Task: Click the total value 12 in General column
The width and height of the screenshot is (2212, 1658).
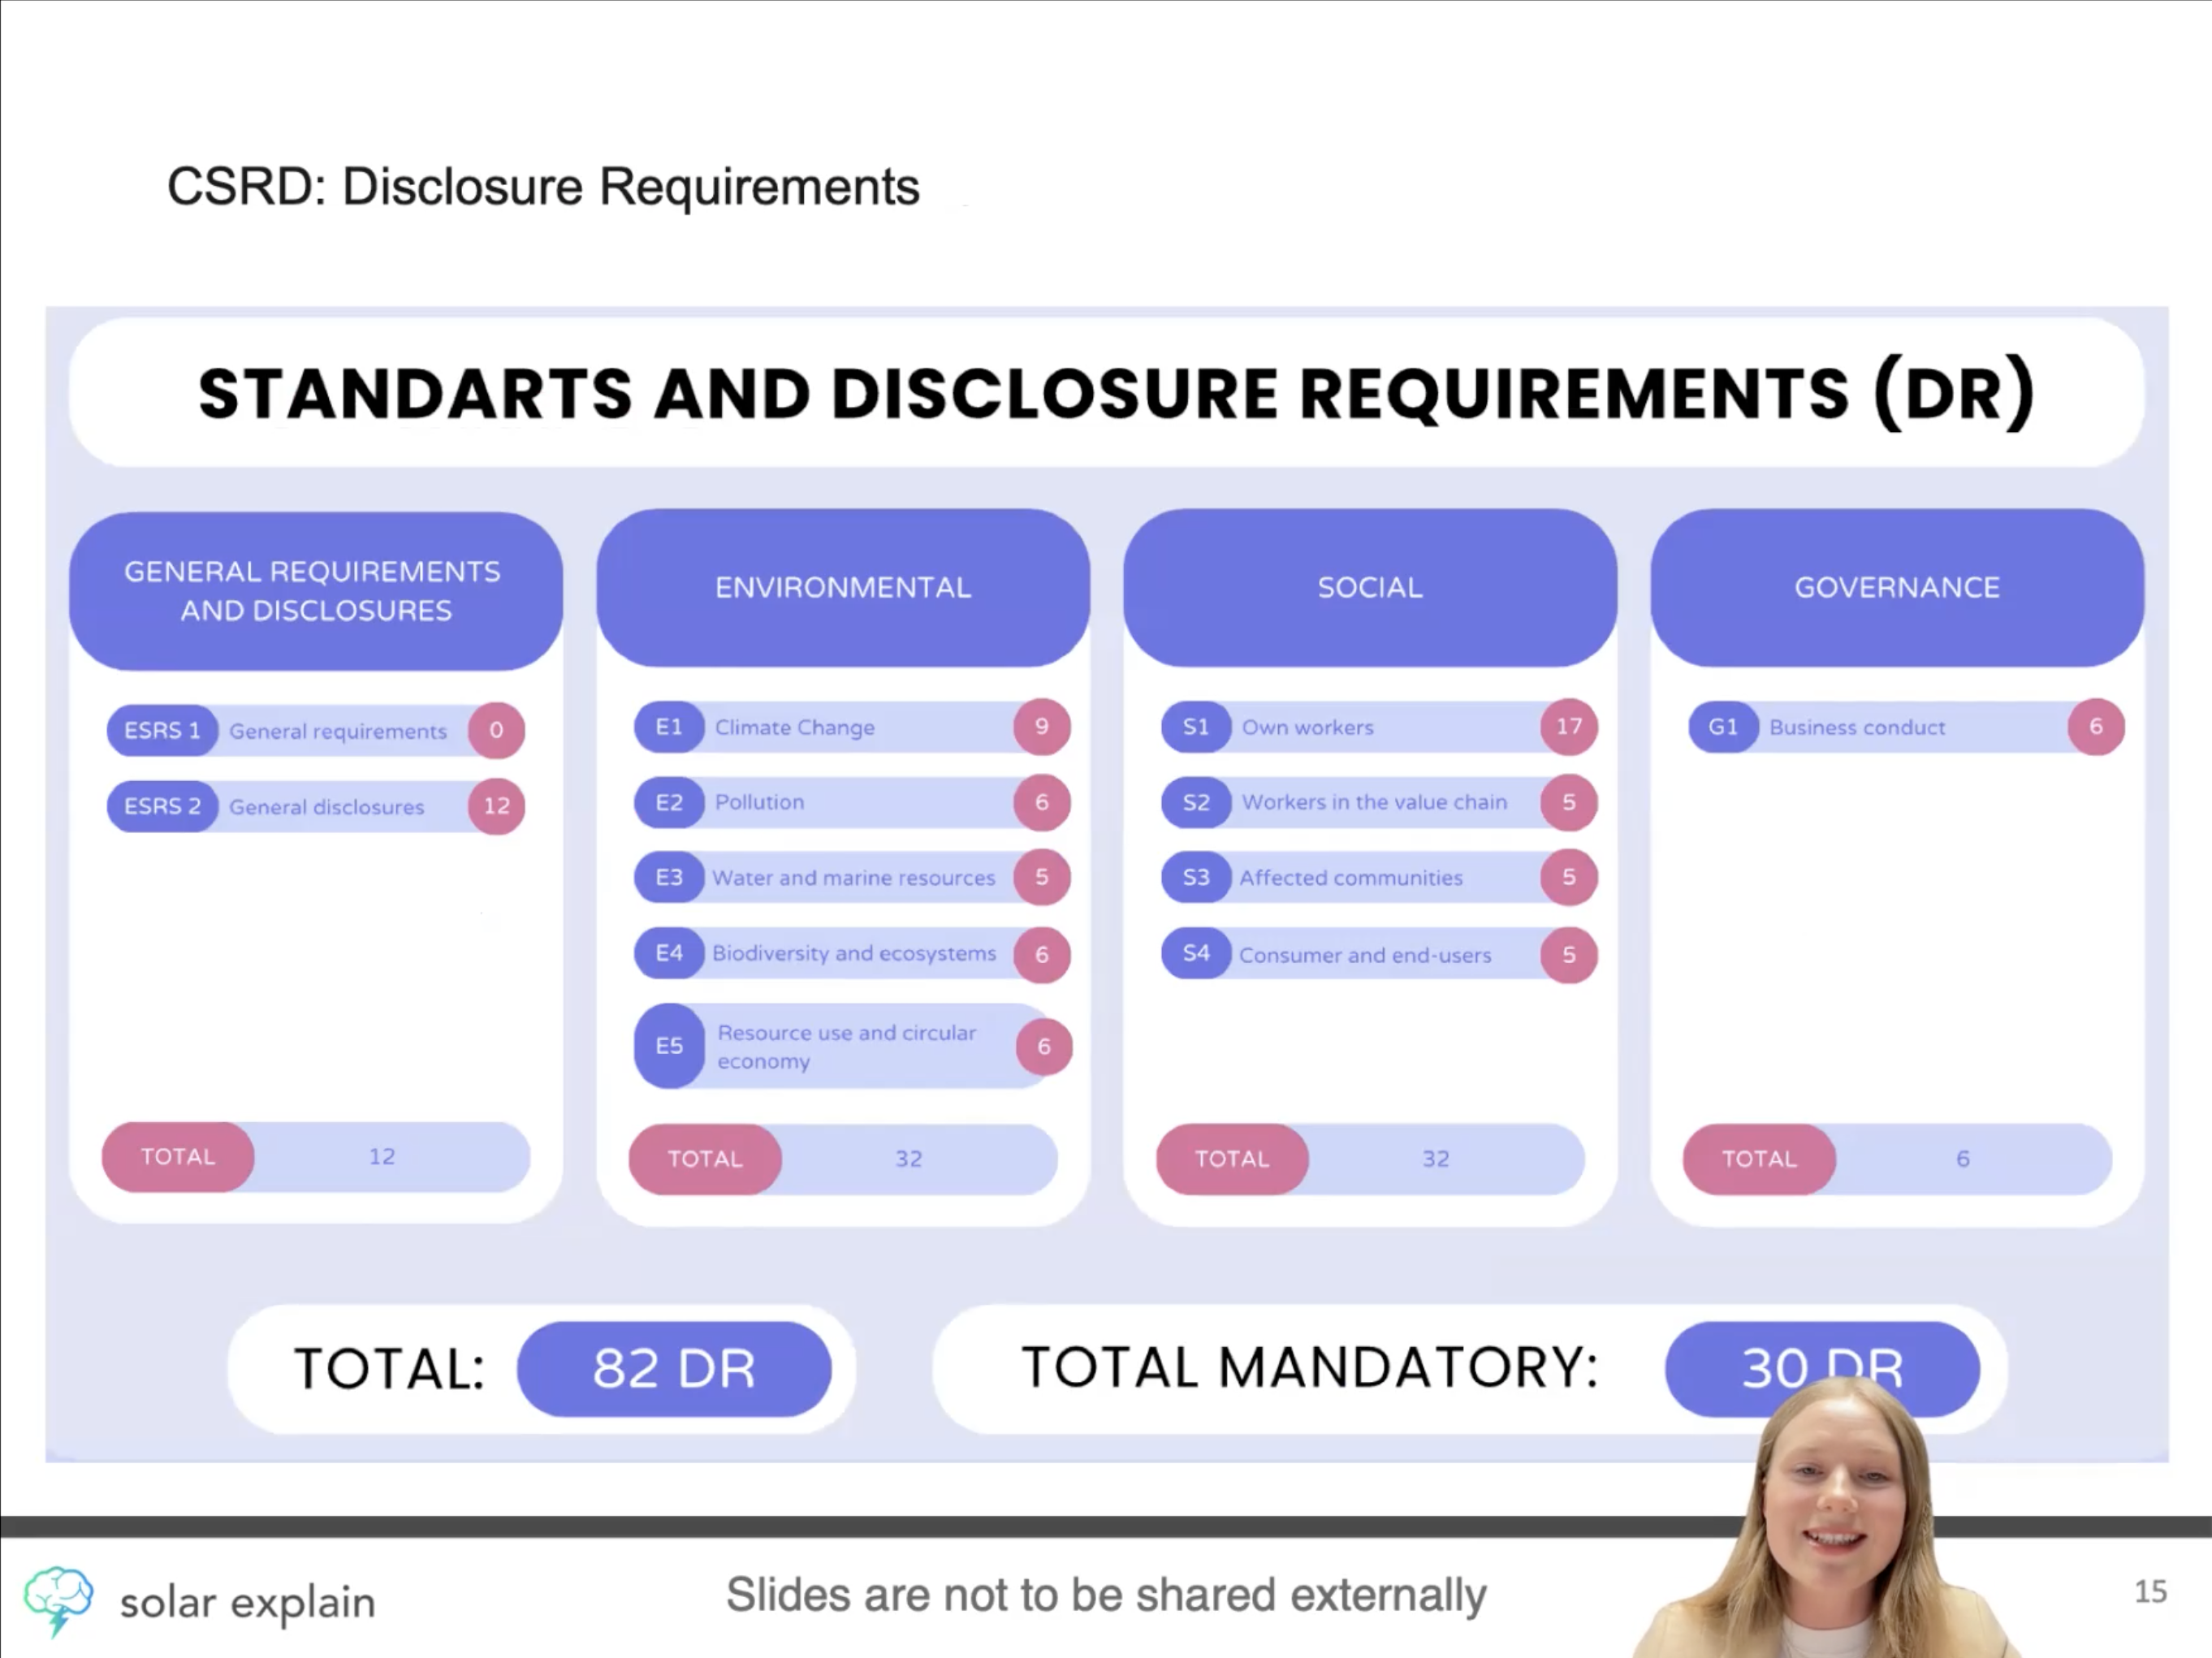Action: pyautogui.click(x=382, y=1157)
